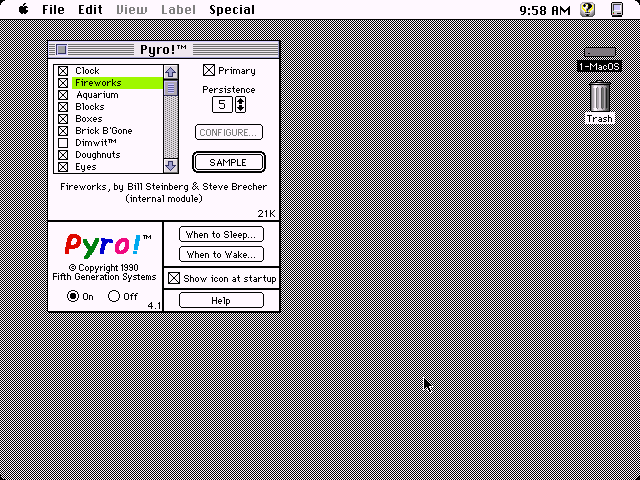This screenshot has height=480, width=640.
Task: Toggle the Eyes module checkbox
Action: pos(63,167)
